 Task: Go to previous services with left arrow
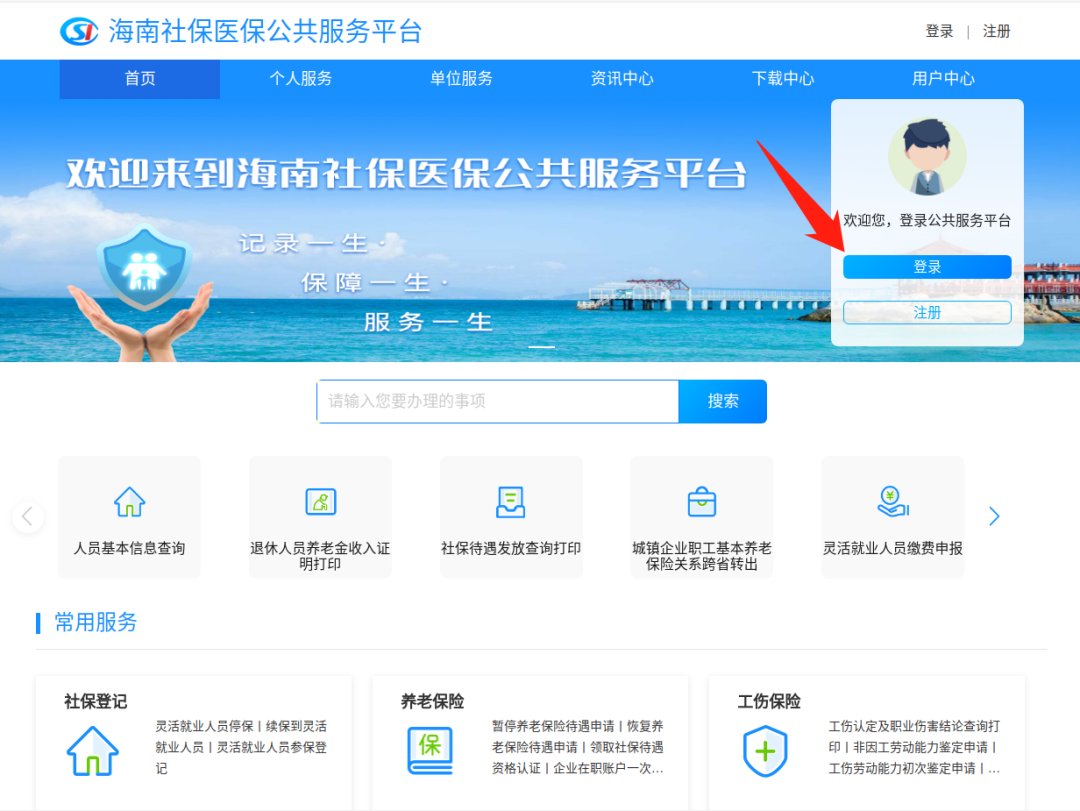(27, 516)
